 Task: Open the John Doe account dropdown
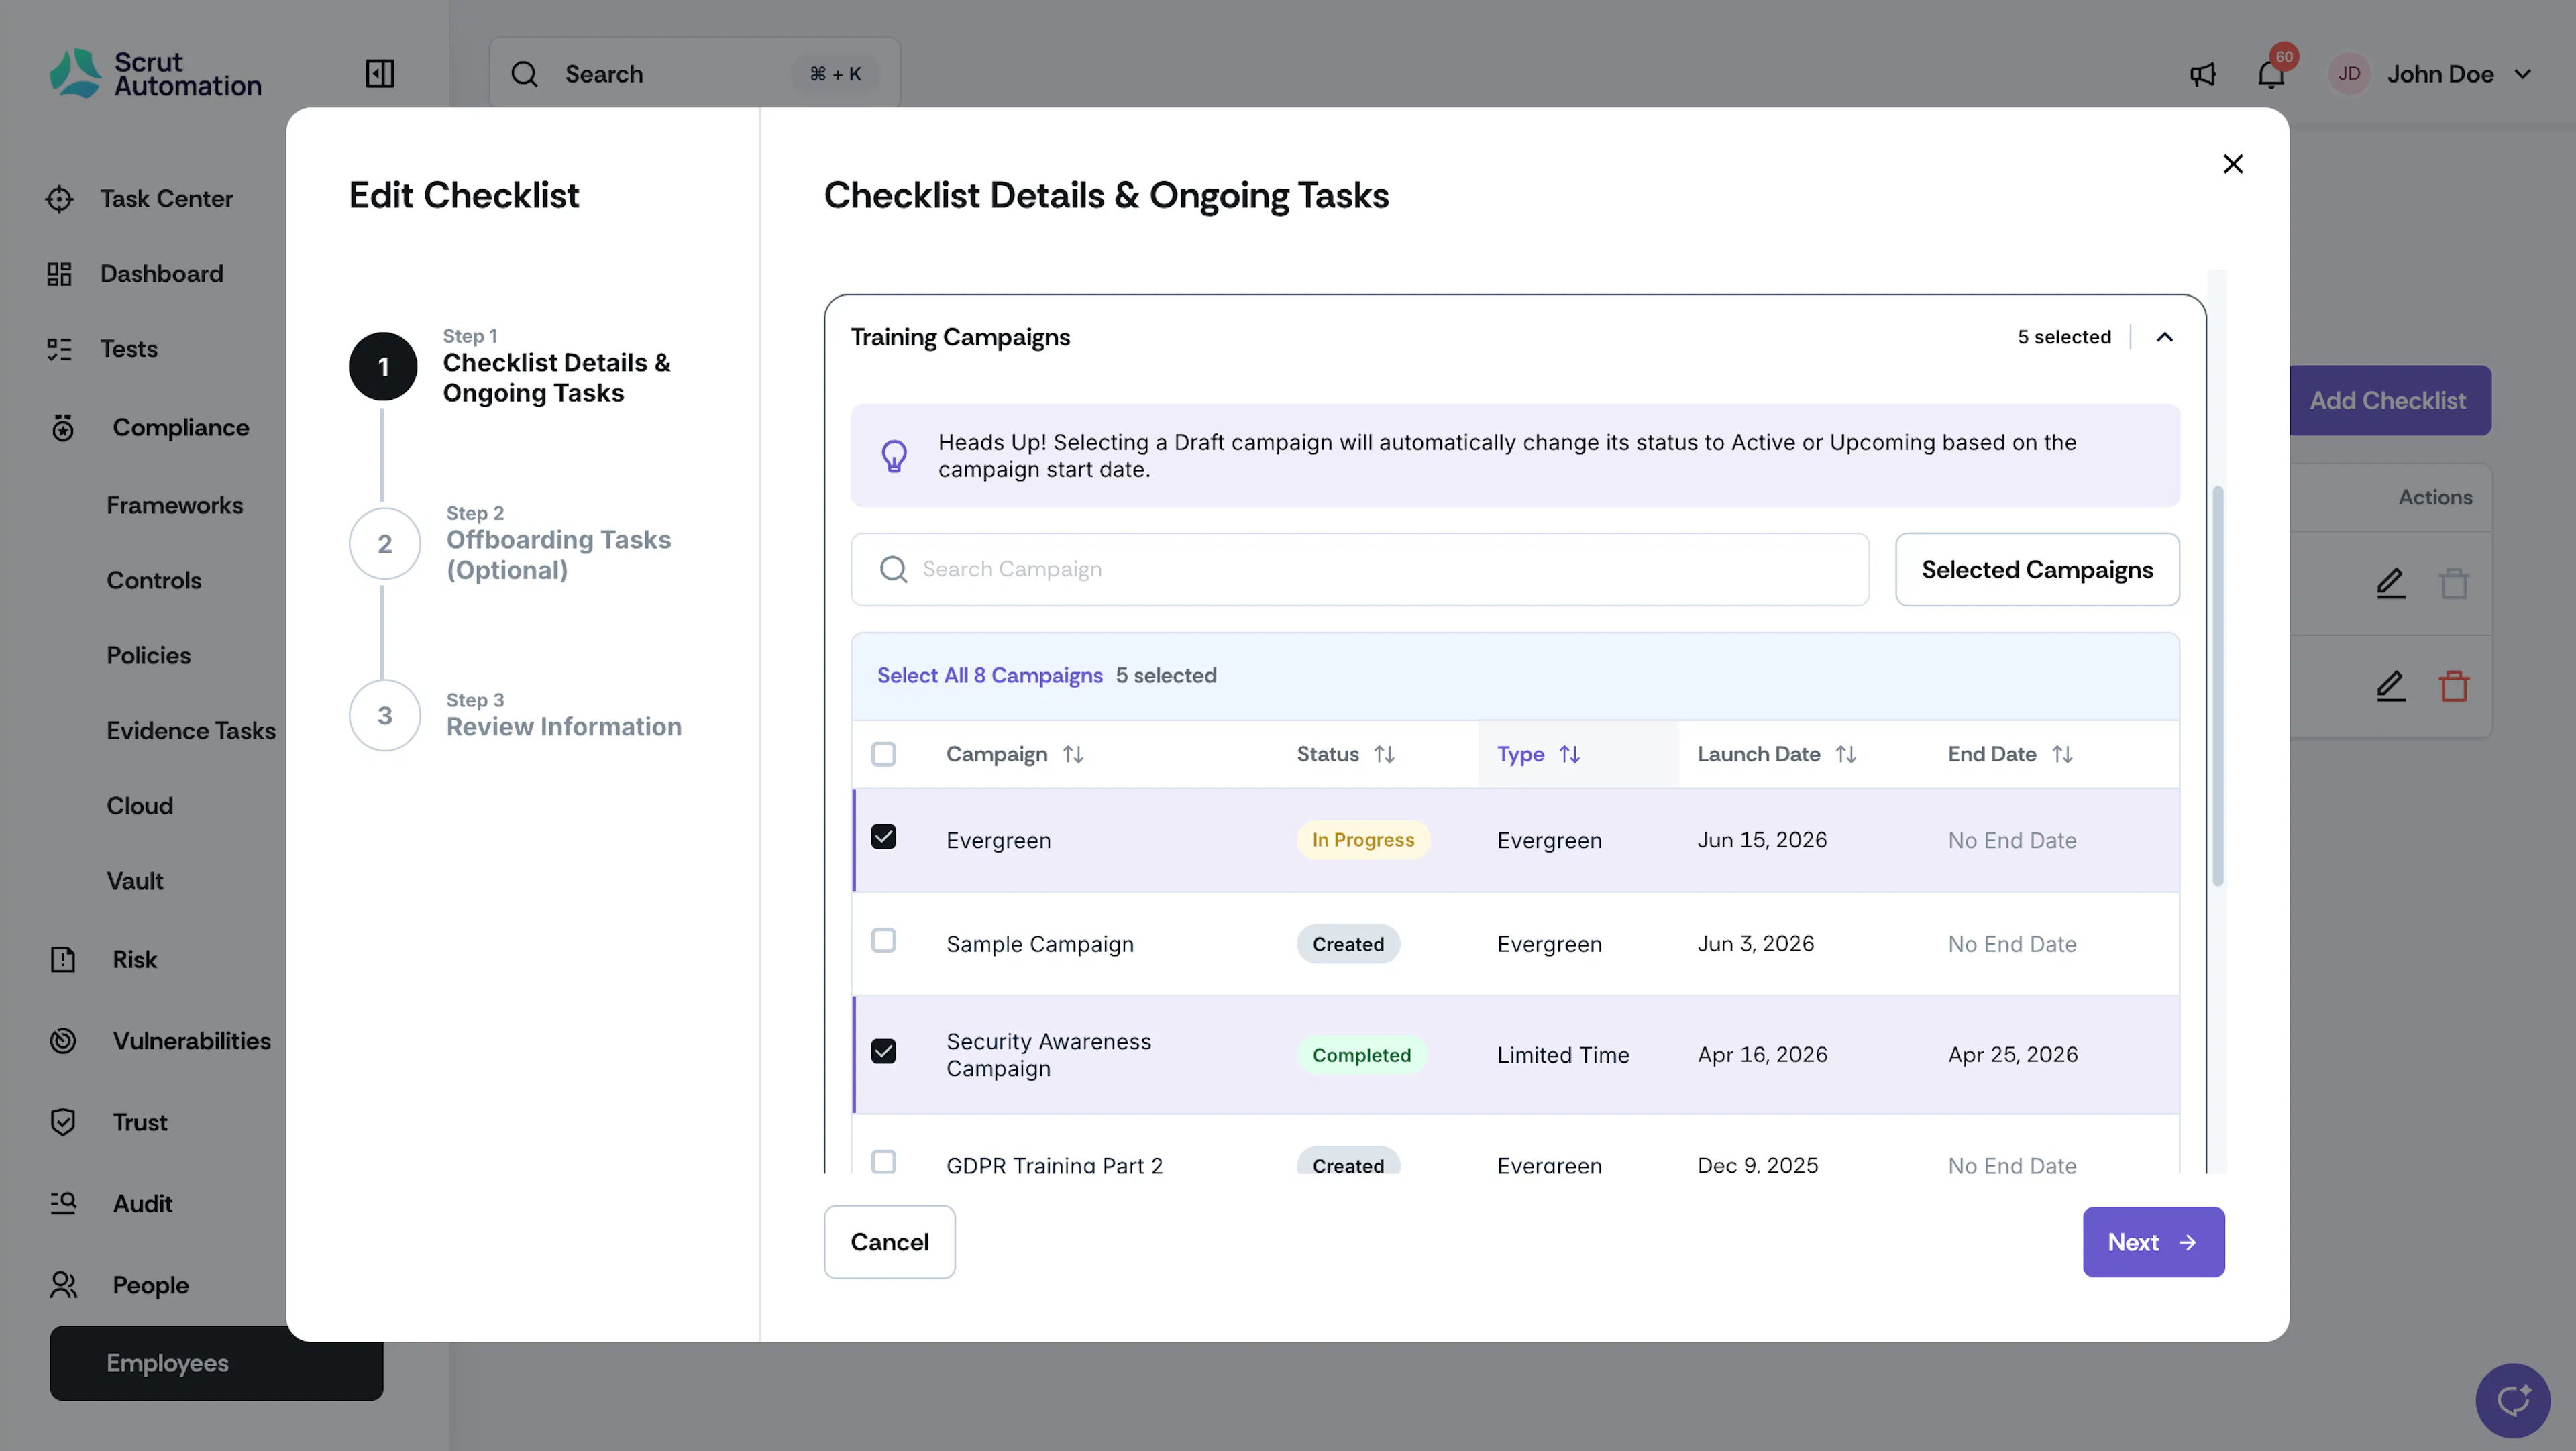[2431, 74]
